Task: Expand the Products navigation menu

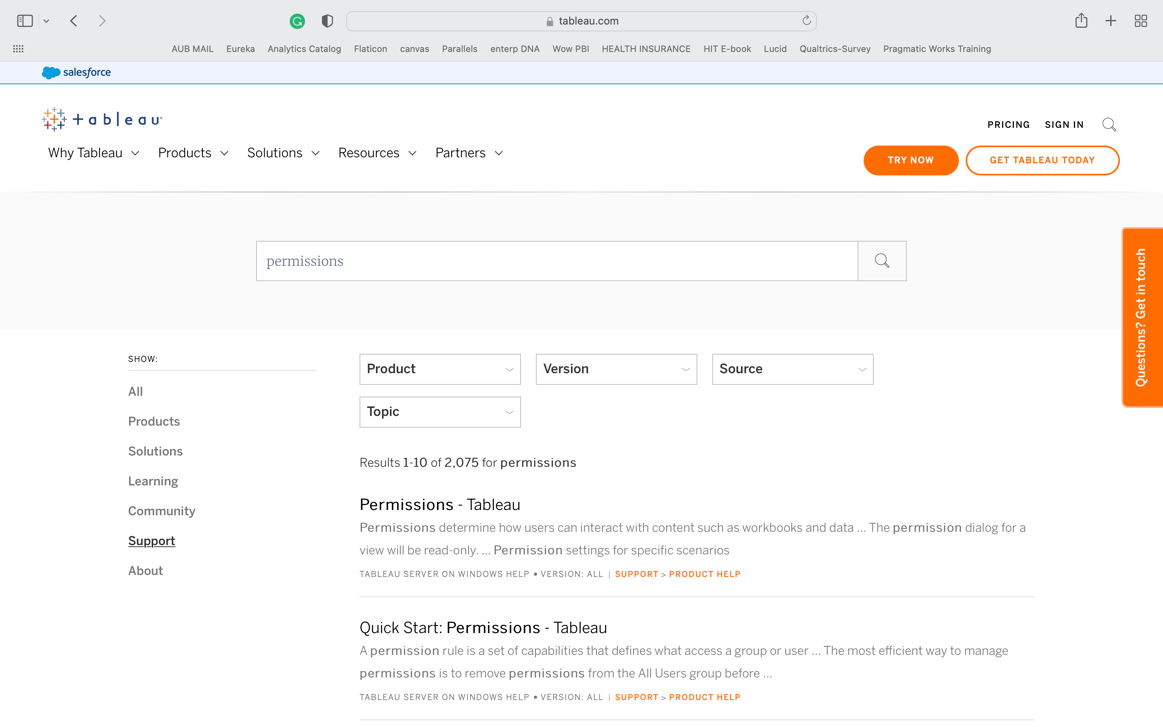Action: click(x=193, y=153)
